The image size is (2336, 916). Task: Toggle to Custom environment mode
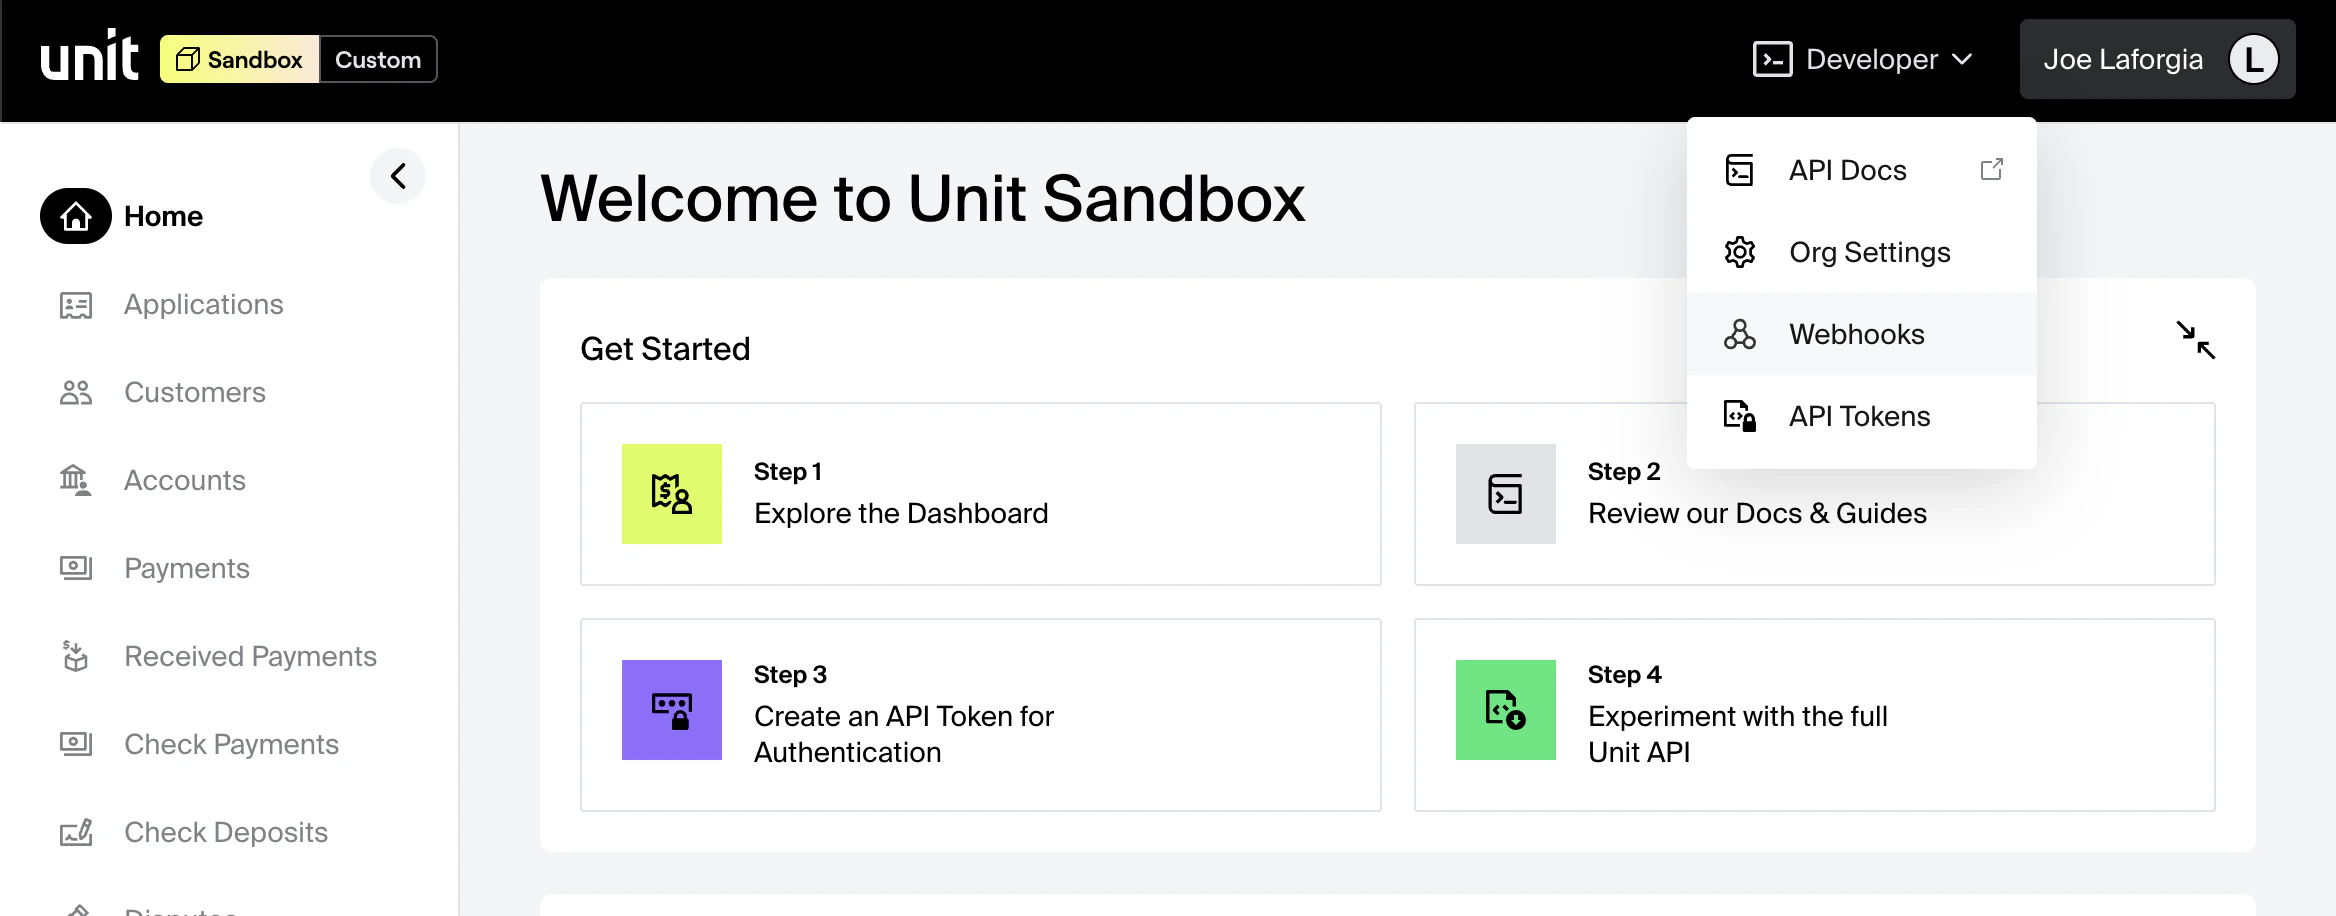pyautogui.click(x=378, y=59)
